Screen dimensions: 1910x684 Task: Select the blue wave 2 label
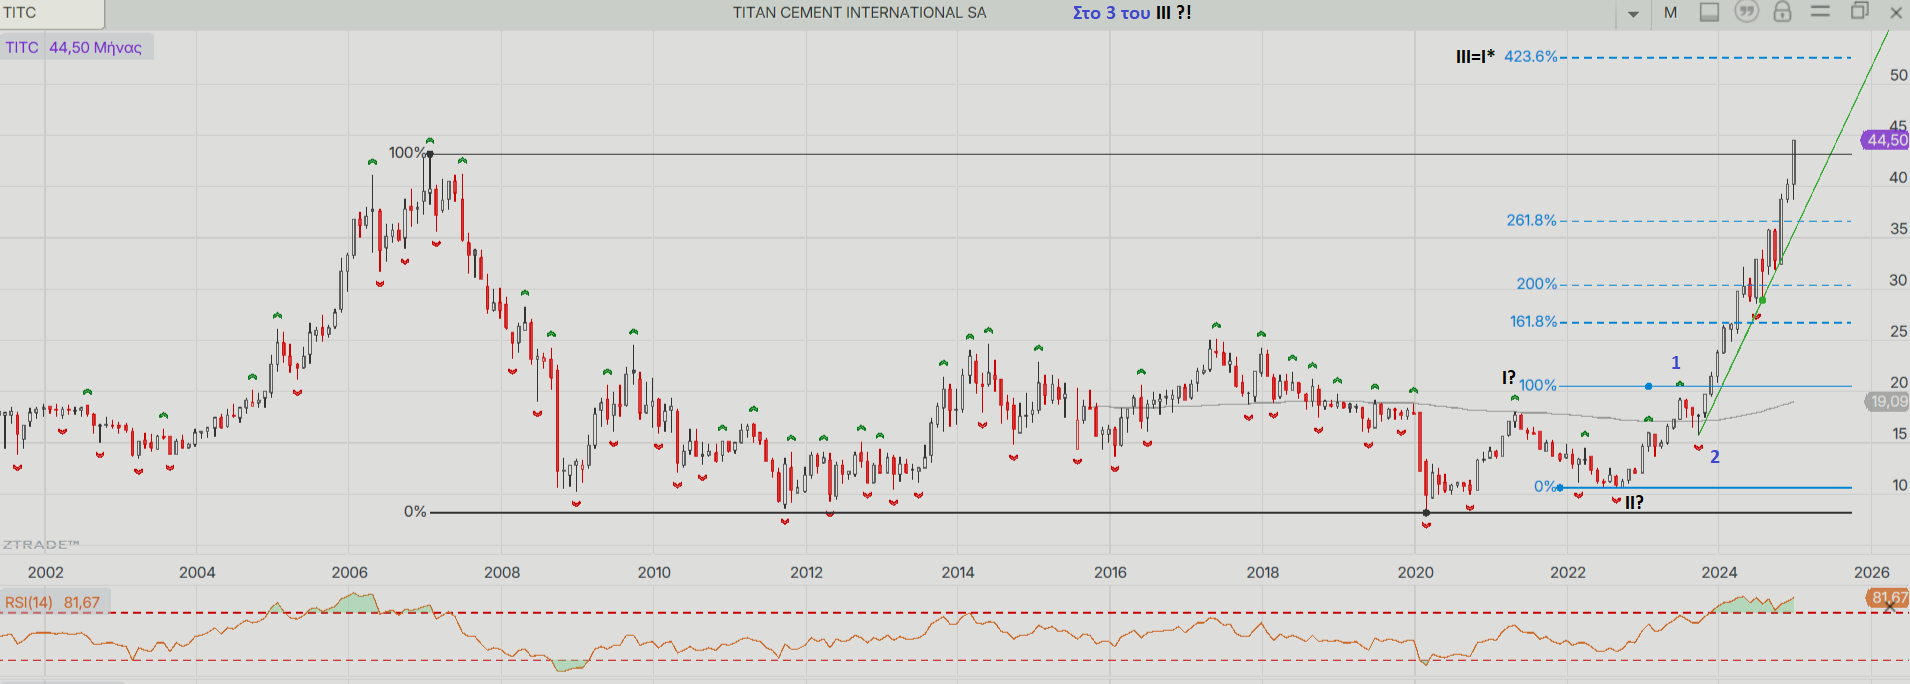point(1714,457)
